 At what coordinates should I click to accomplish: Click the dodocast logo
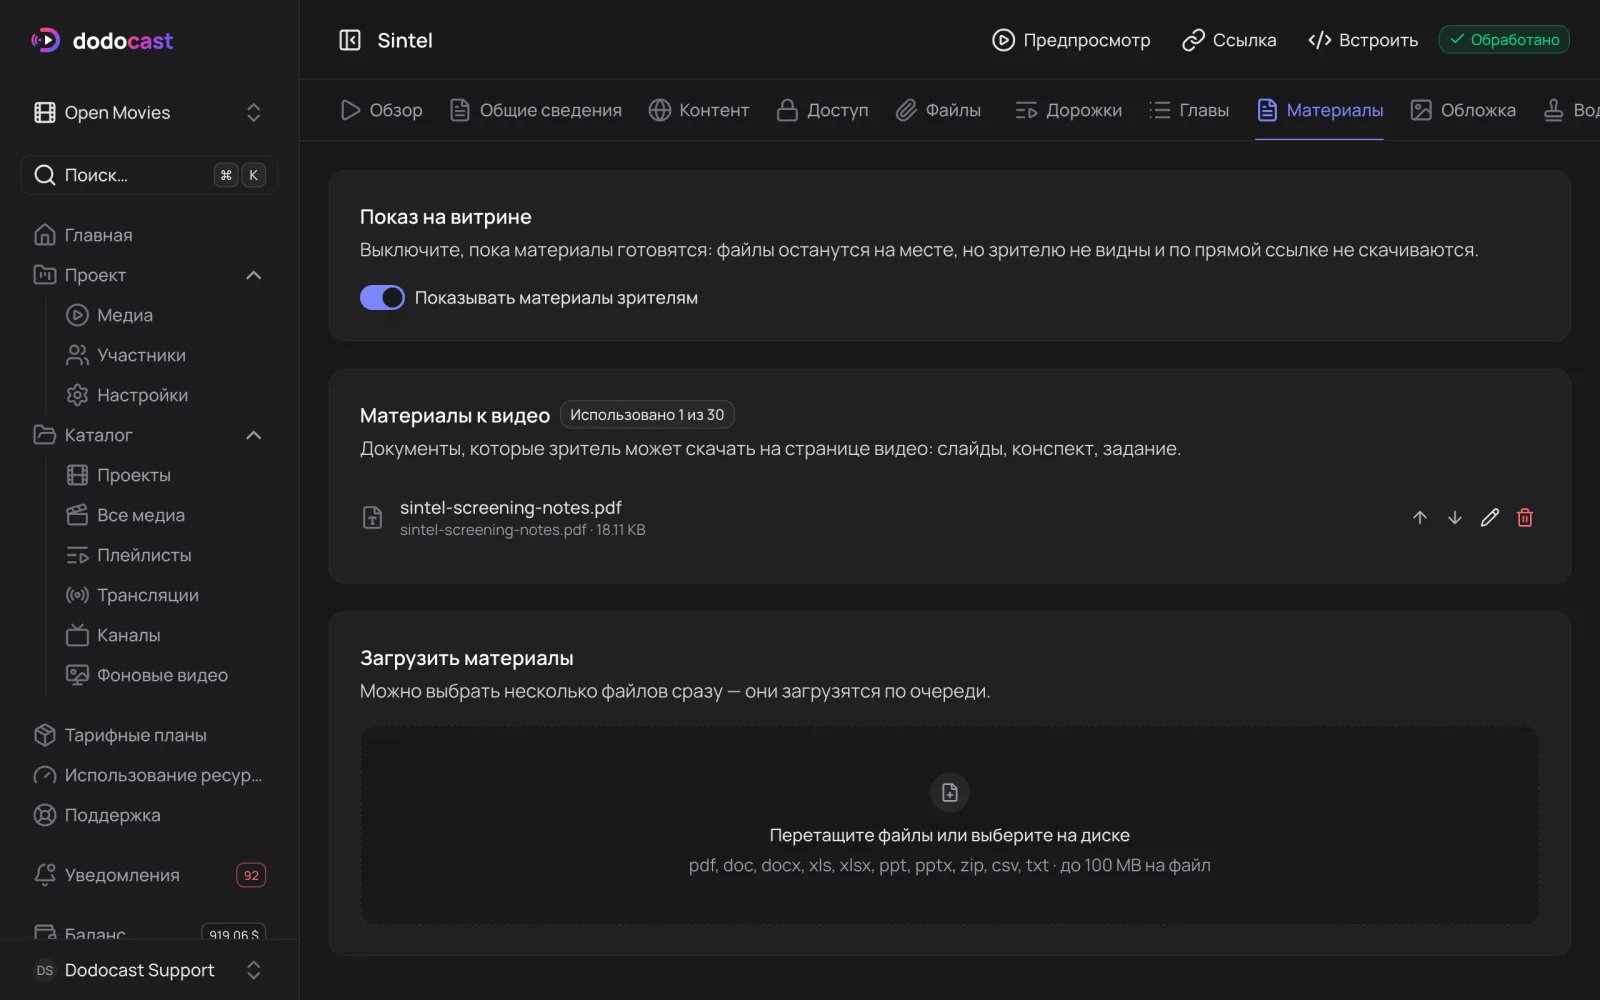coord(102,40)
